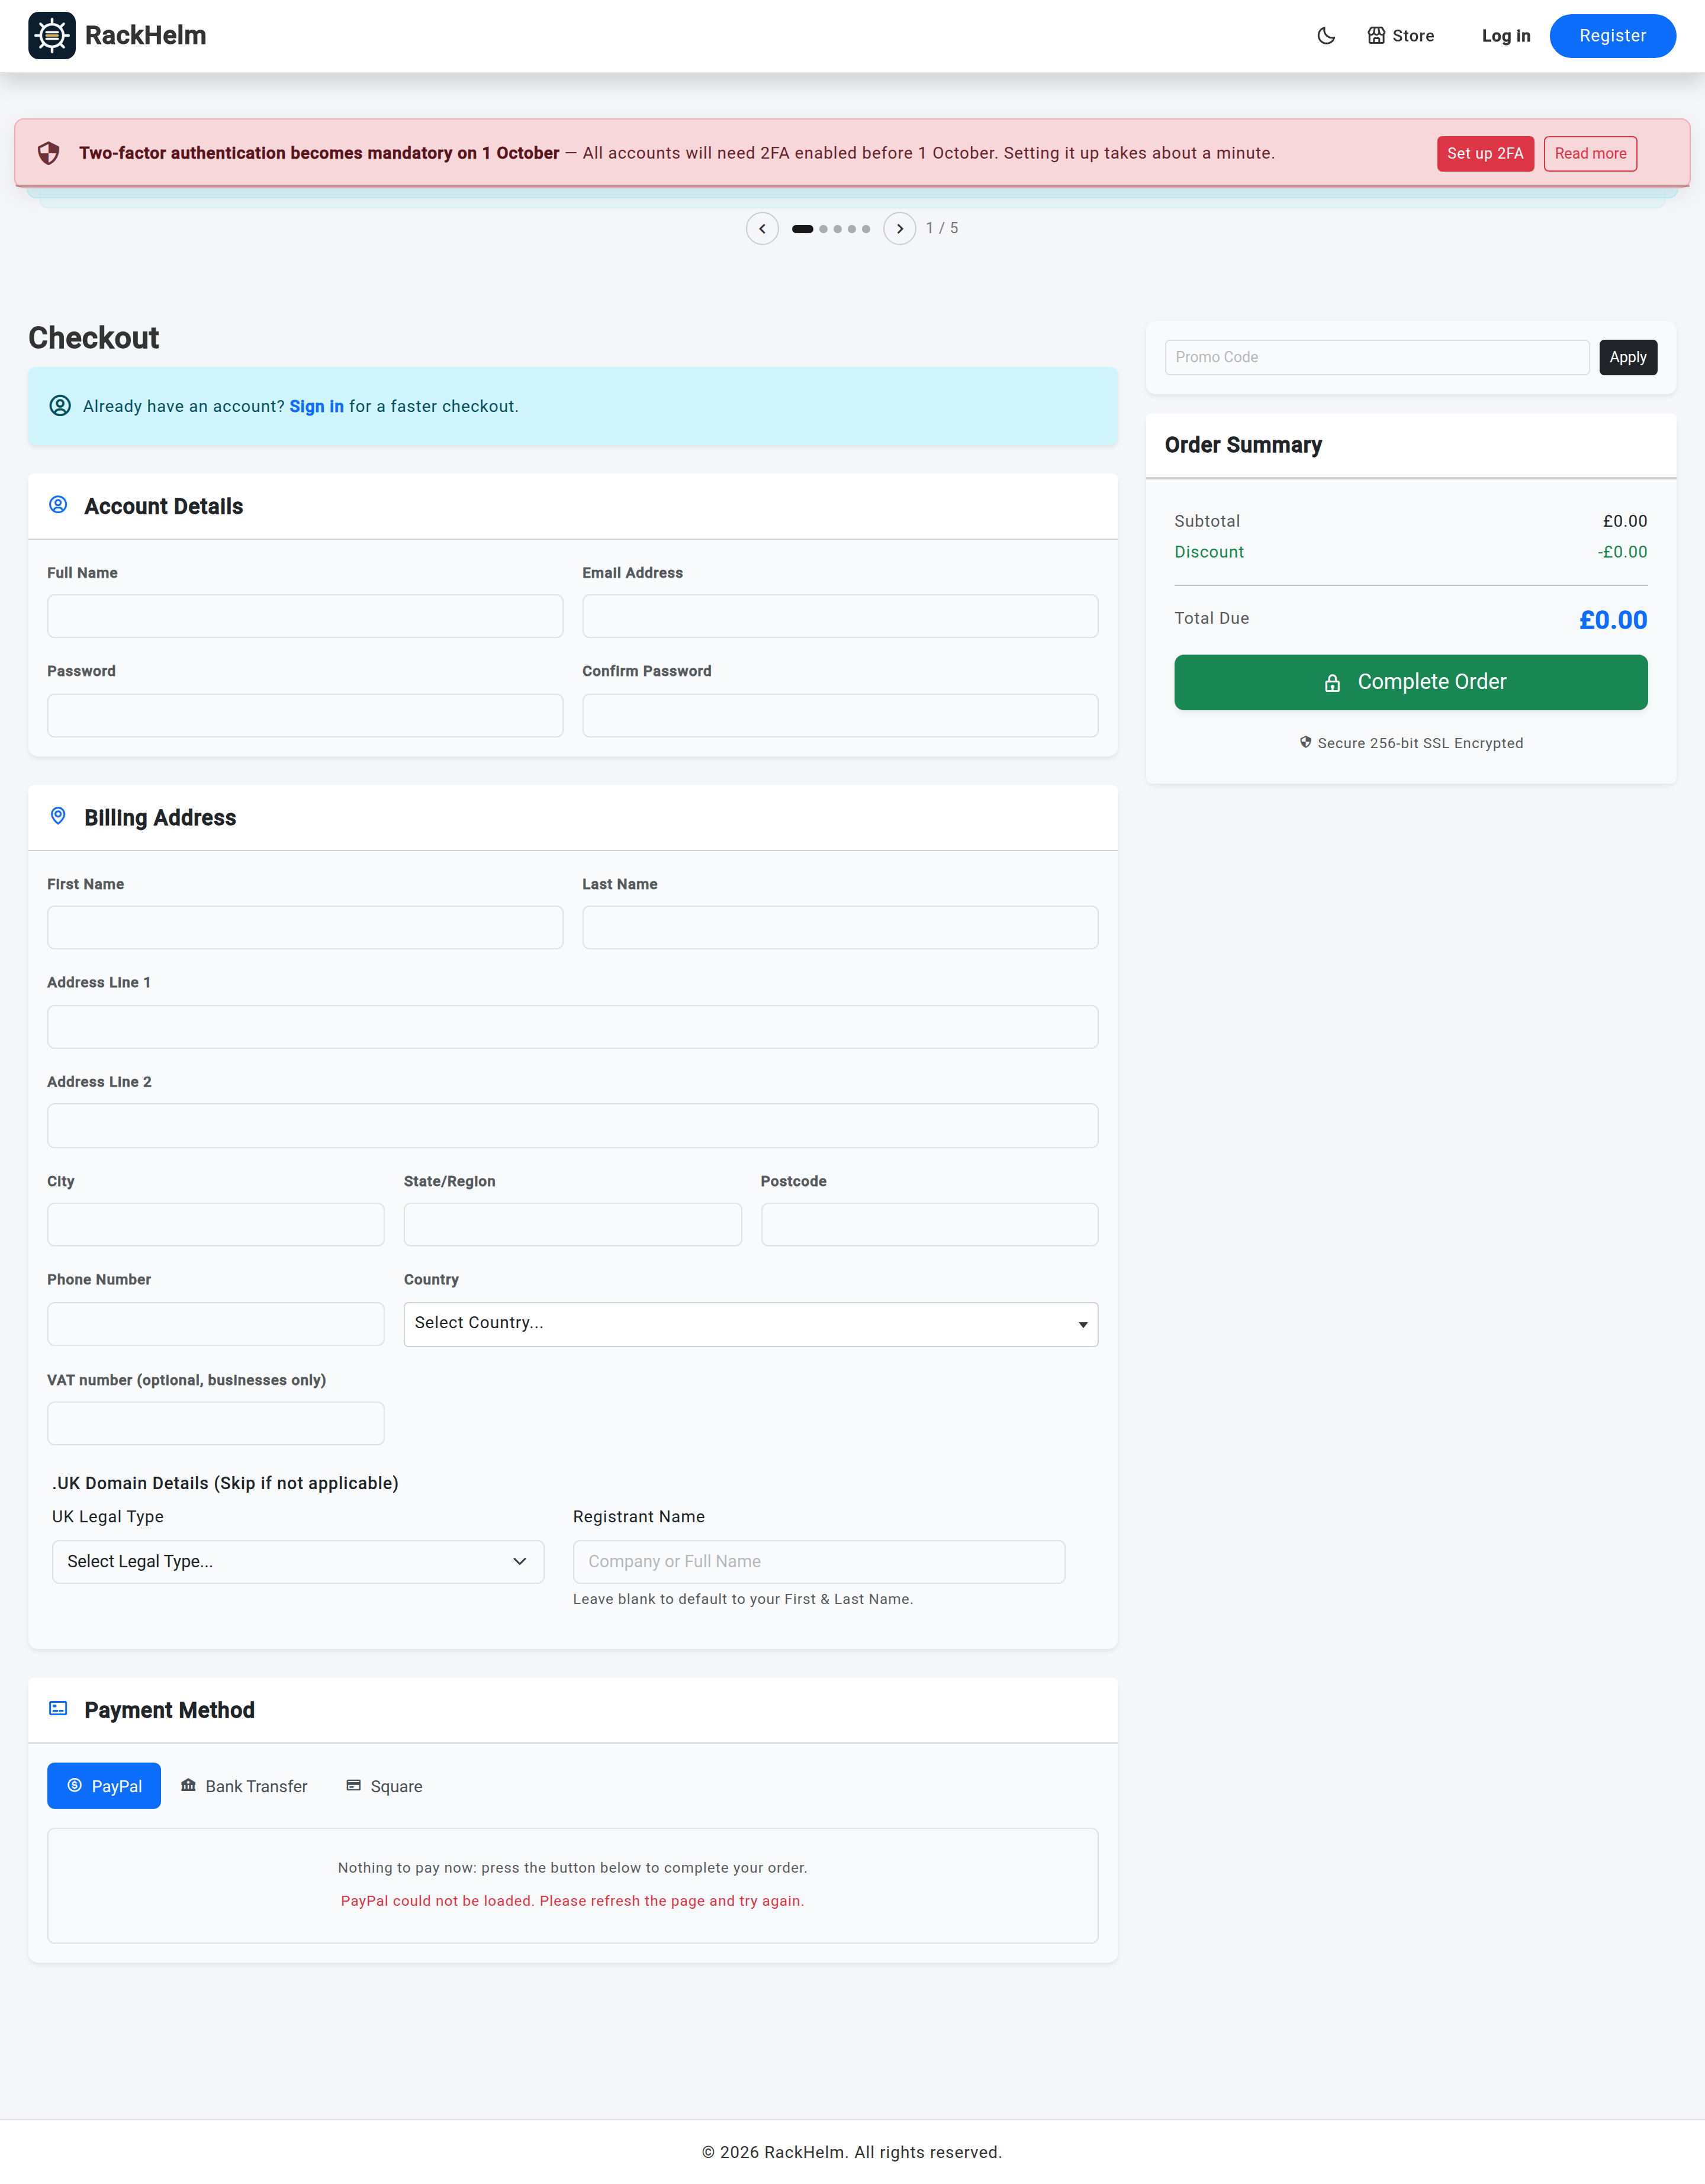Select the second carousel dot indicator
This screenshot has width=1705, height=2184.
click(x=824, y=229)
